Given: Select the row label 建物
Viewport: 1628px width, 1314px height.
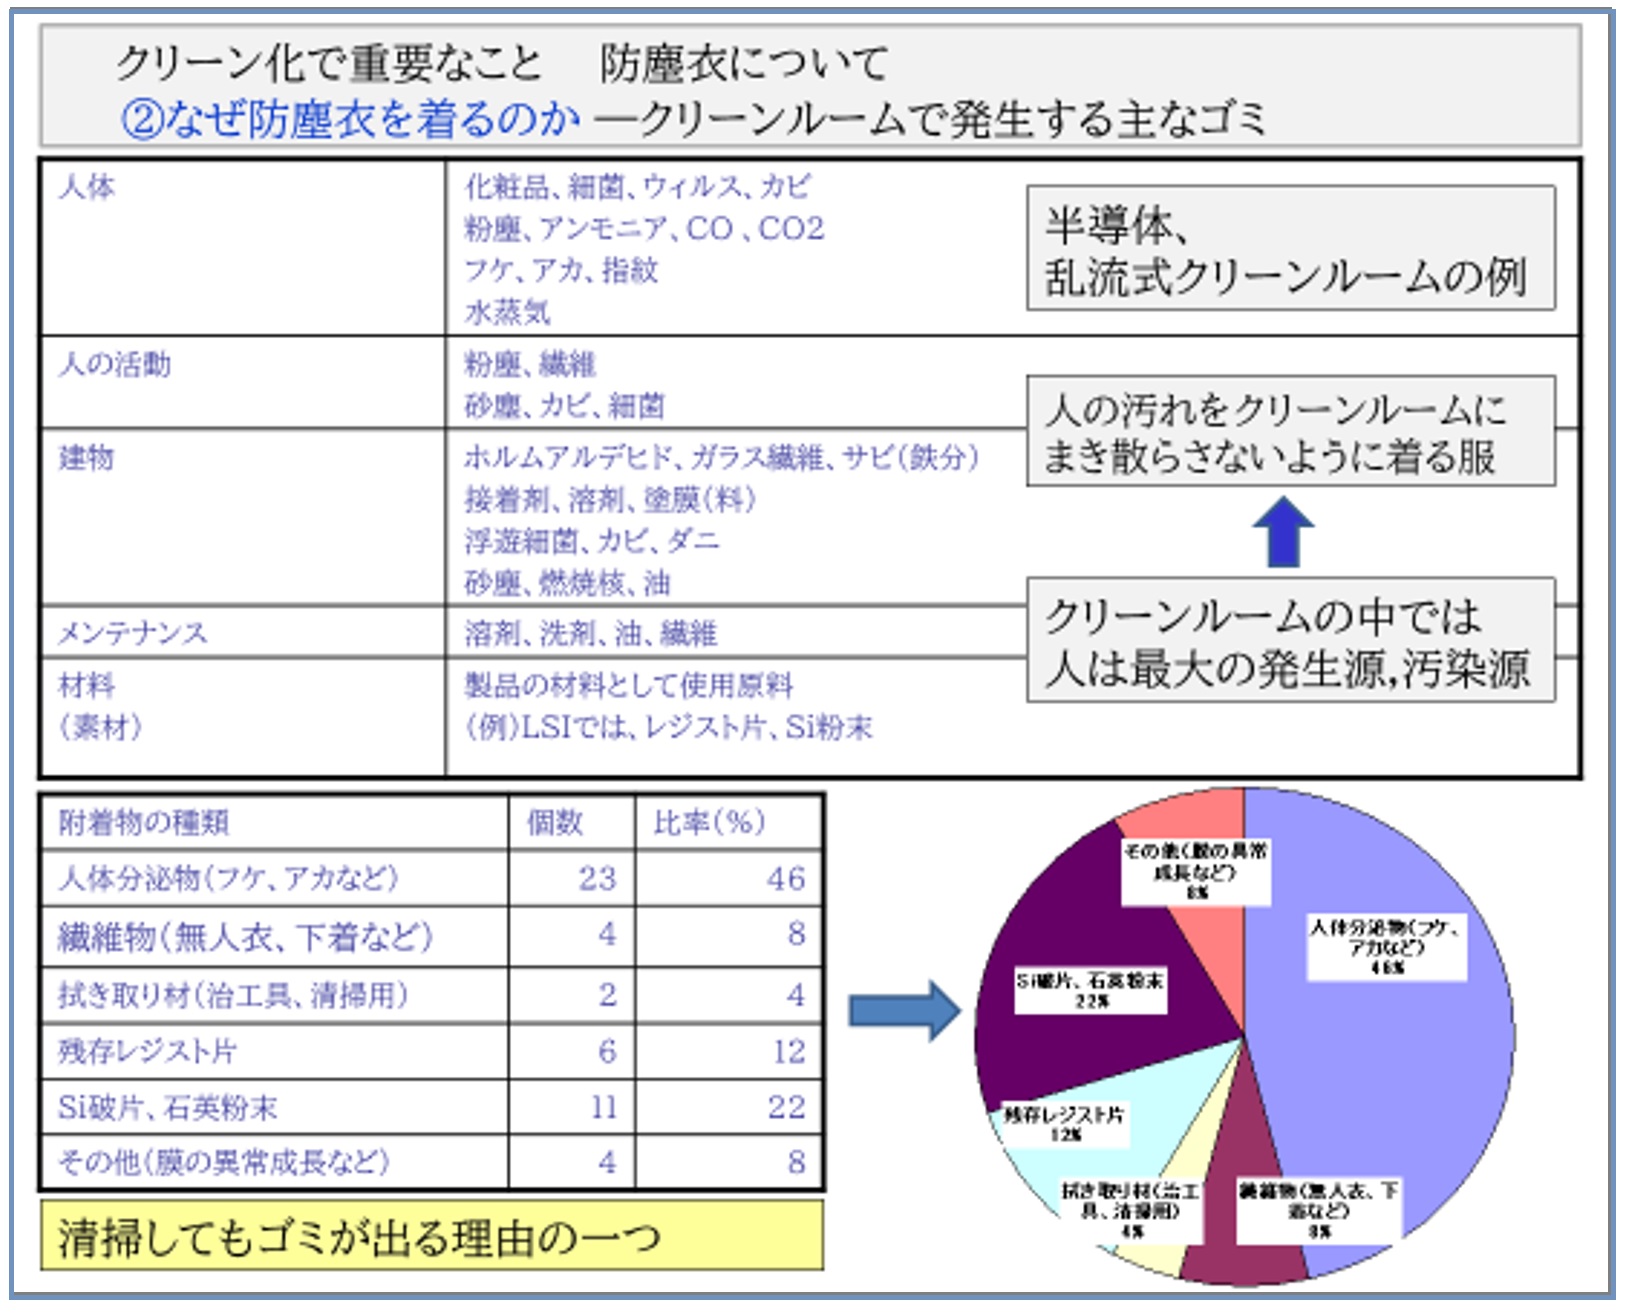Looking at the screenshot, I should [x=87, y=458].
